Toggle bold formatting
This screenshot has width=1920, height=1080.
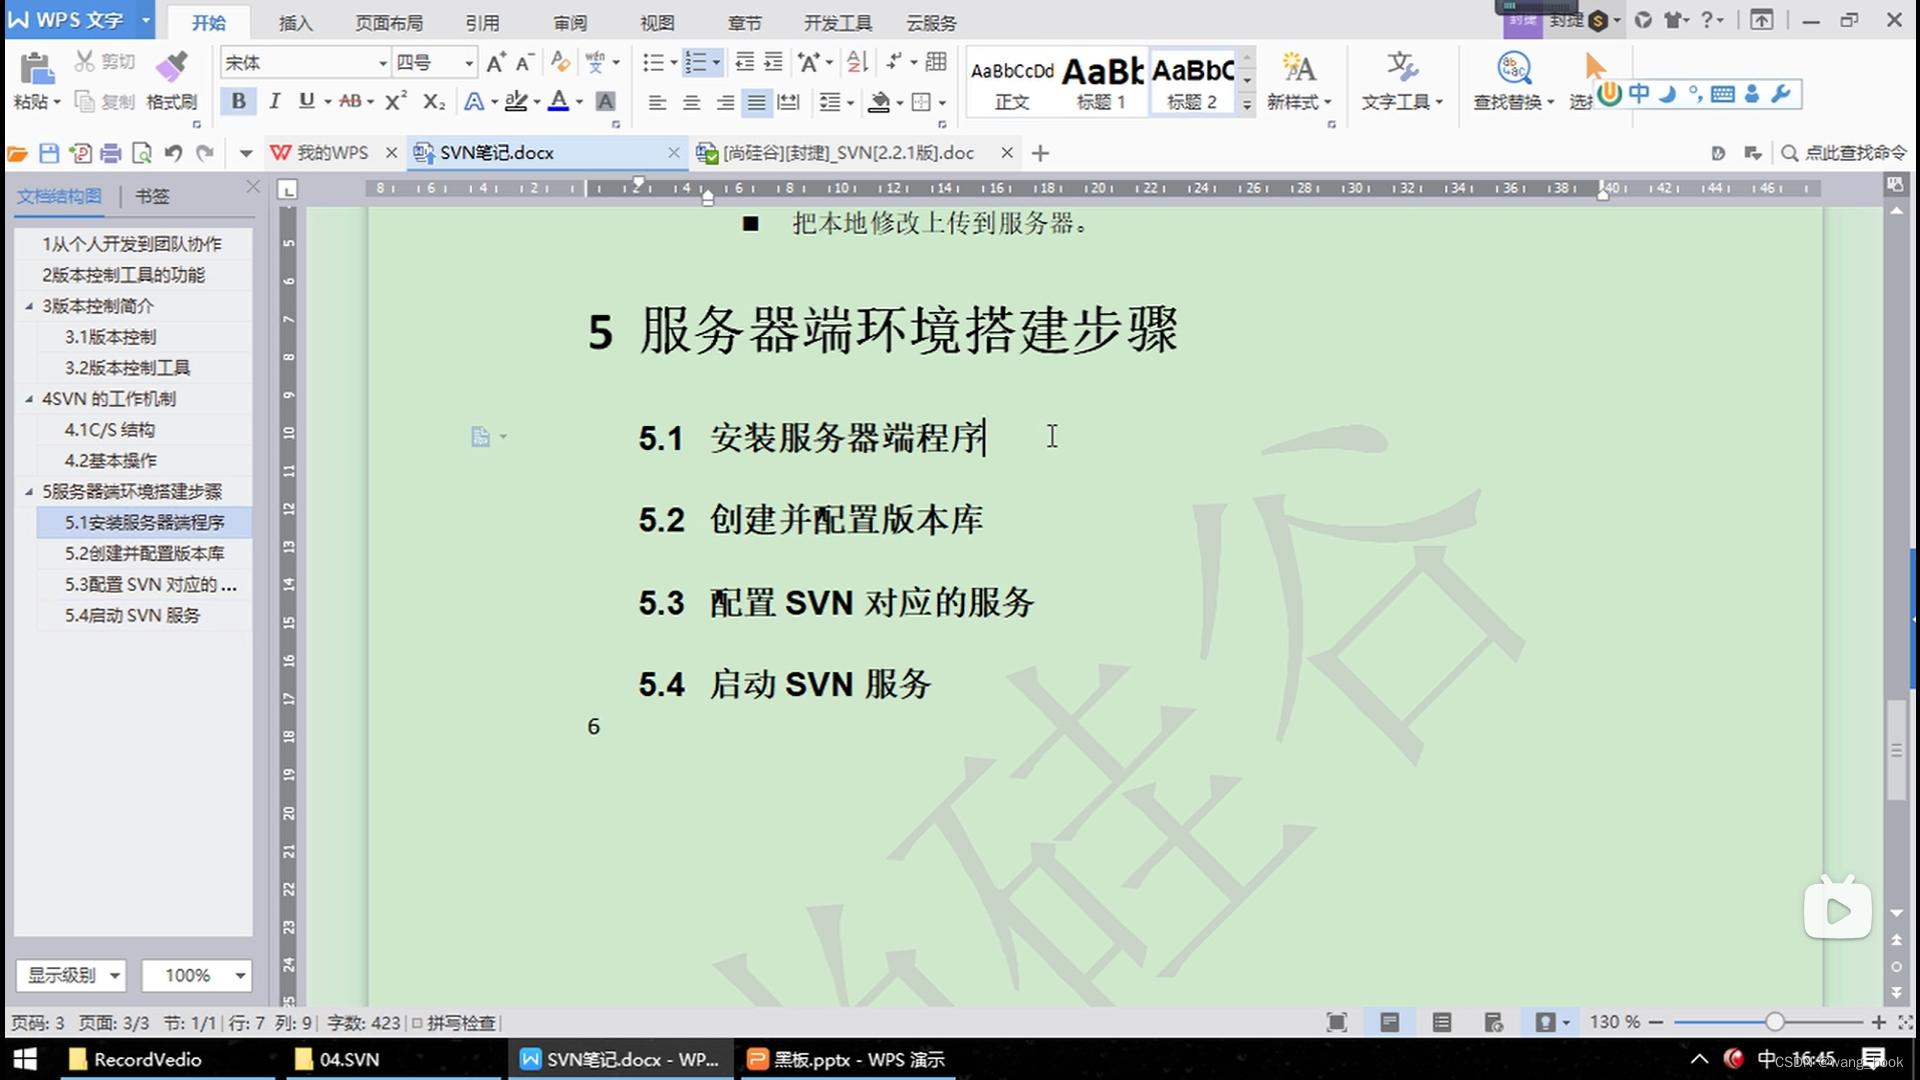tap(238, 100)
